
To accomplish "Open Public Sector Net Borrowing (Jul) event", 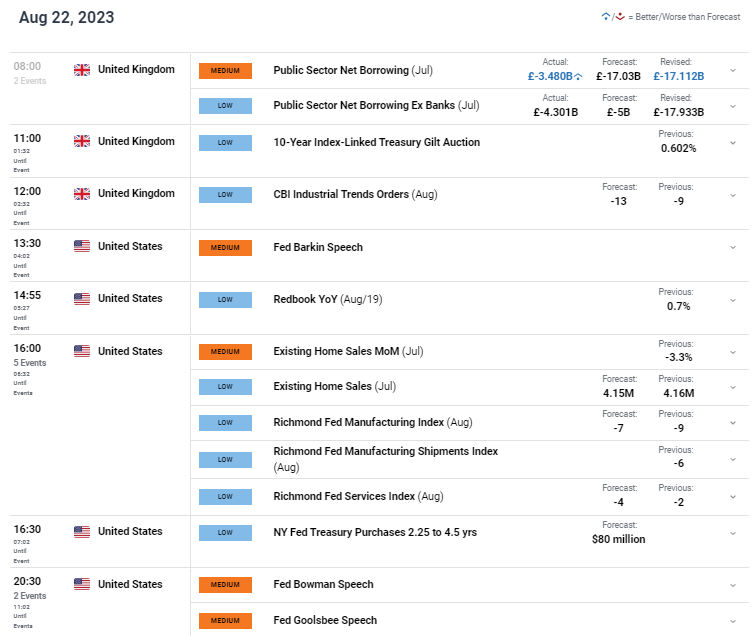I will pos(353,71).
